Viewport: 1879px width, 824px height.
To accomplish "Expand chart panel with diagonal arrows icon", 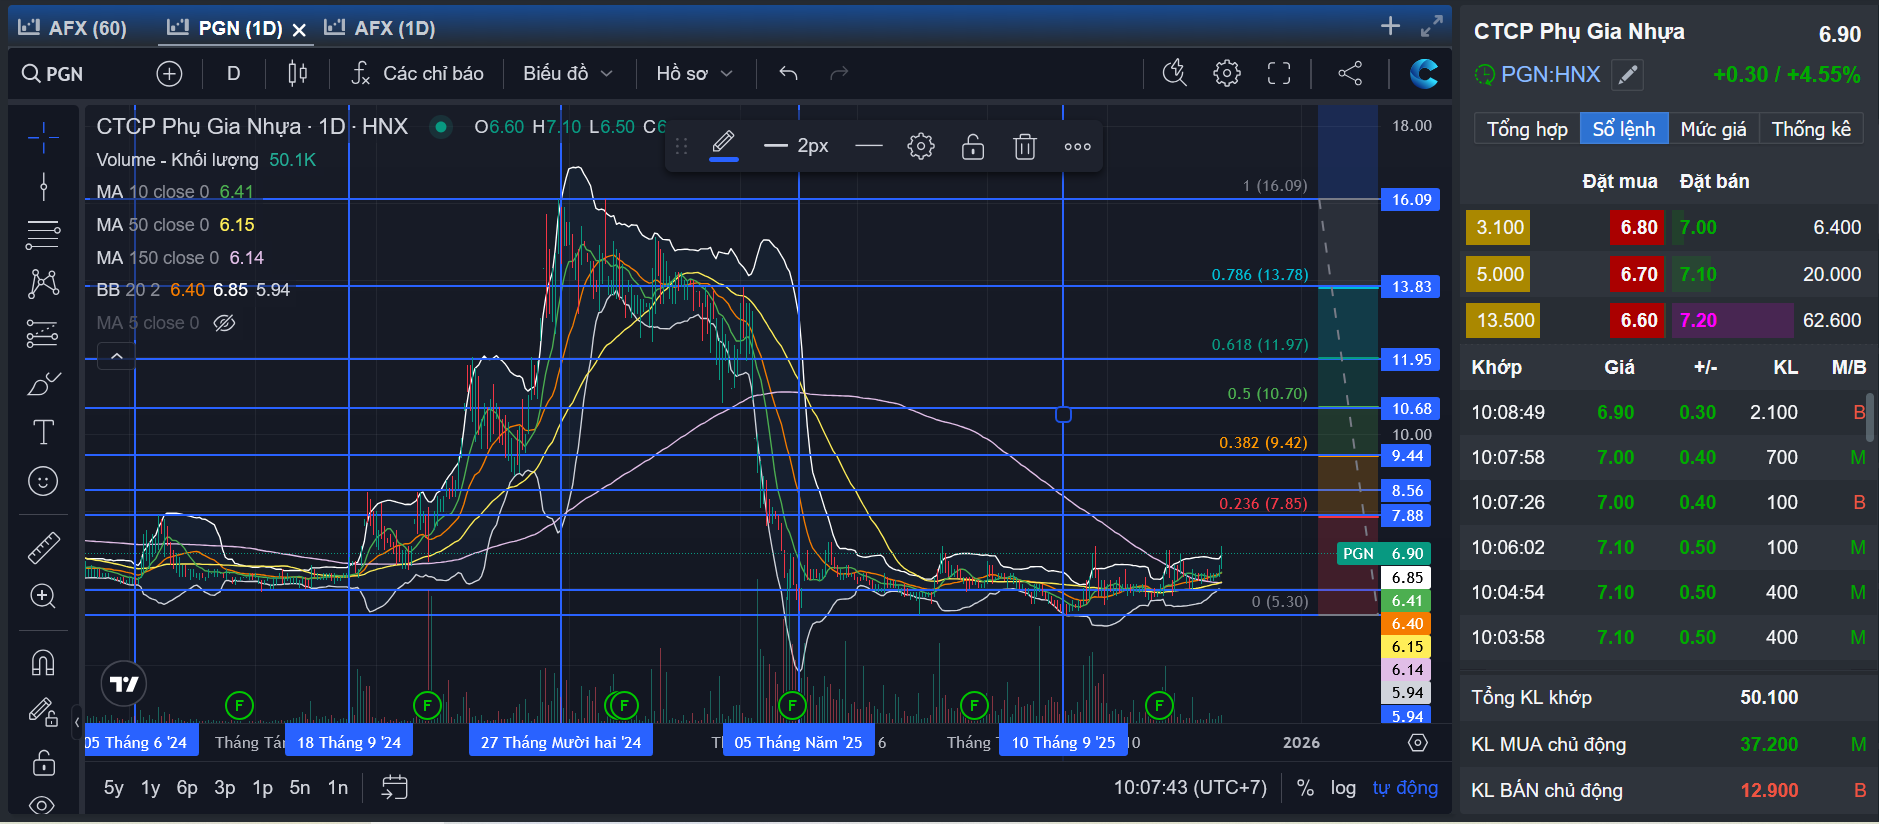I will click(x=1432, y=26).
